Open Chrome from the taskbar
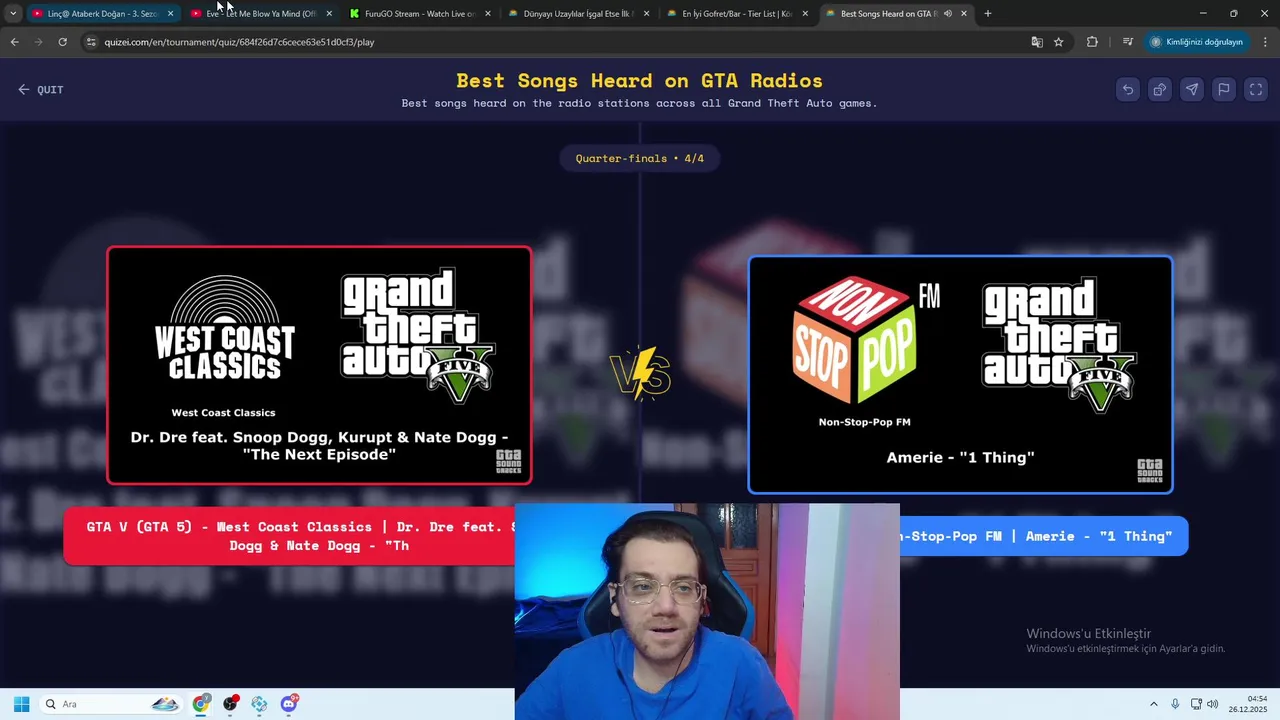1280x720 pixels. point(202,704)
